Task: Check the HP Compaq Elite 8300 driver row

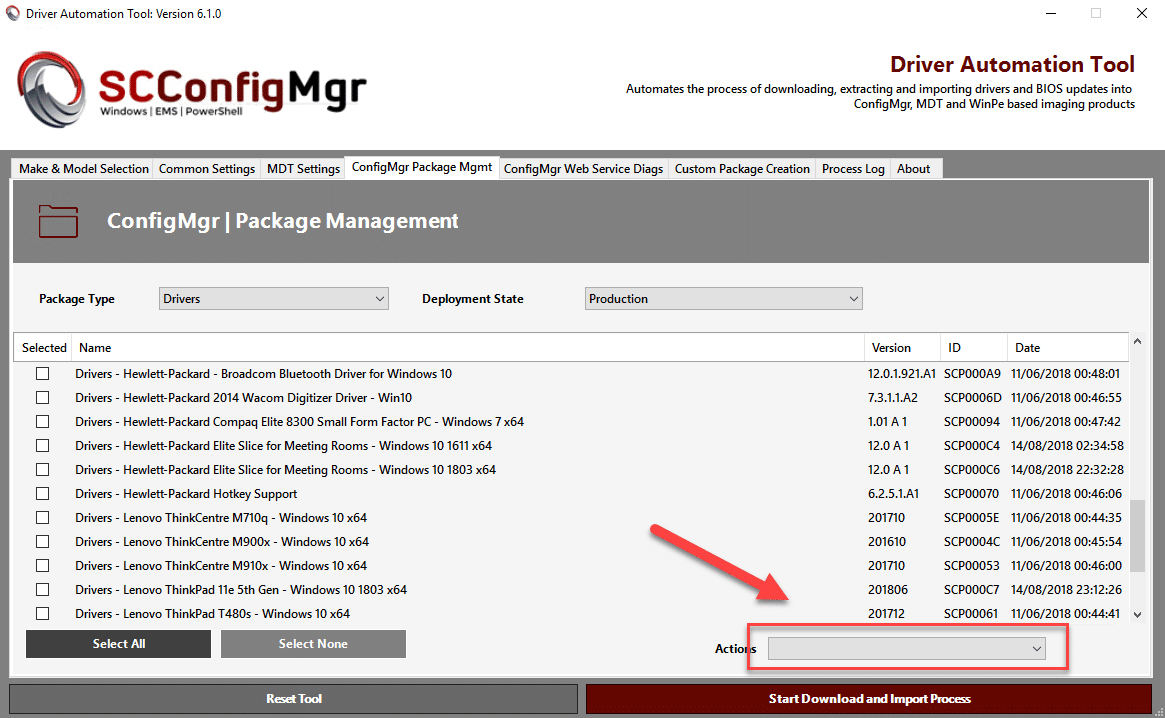Action: [x=42, y=421]
